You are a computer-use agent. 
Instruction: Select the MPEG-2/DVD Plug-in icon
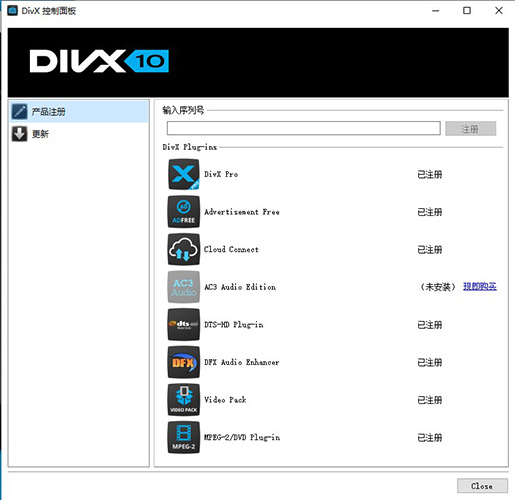[184, 437]
